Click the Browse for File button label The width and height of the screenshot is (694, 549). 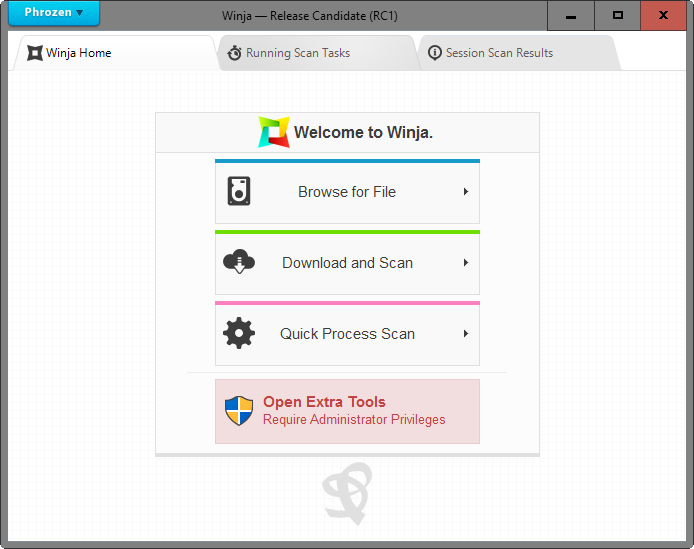[347, 192]
